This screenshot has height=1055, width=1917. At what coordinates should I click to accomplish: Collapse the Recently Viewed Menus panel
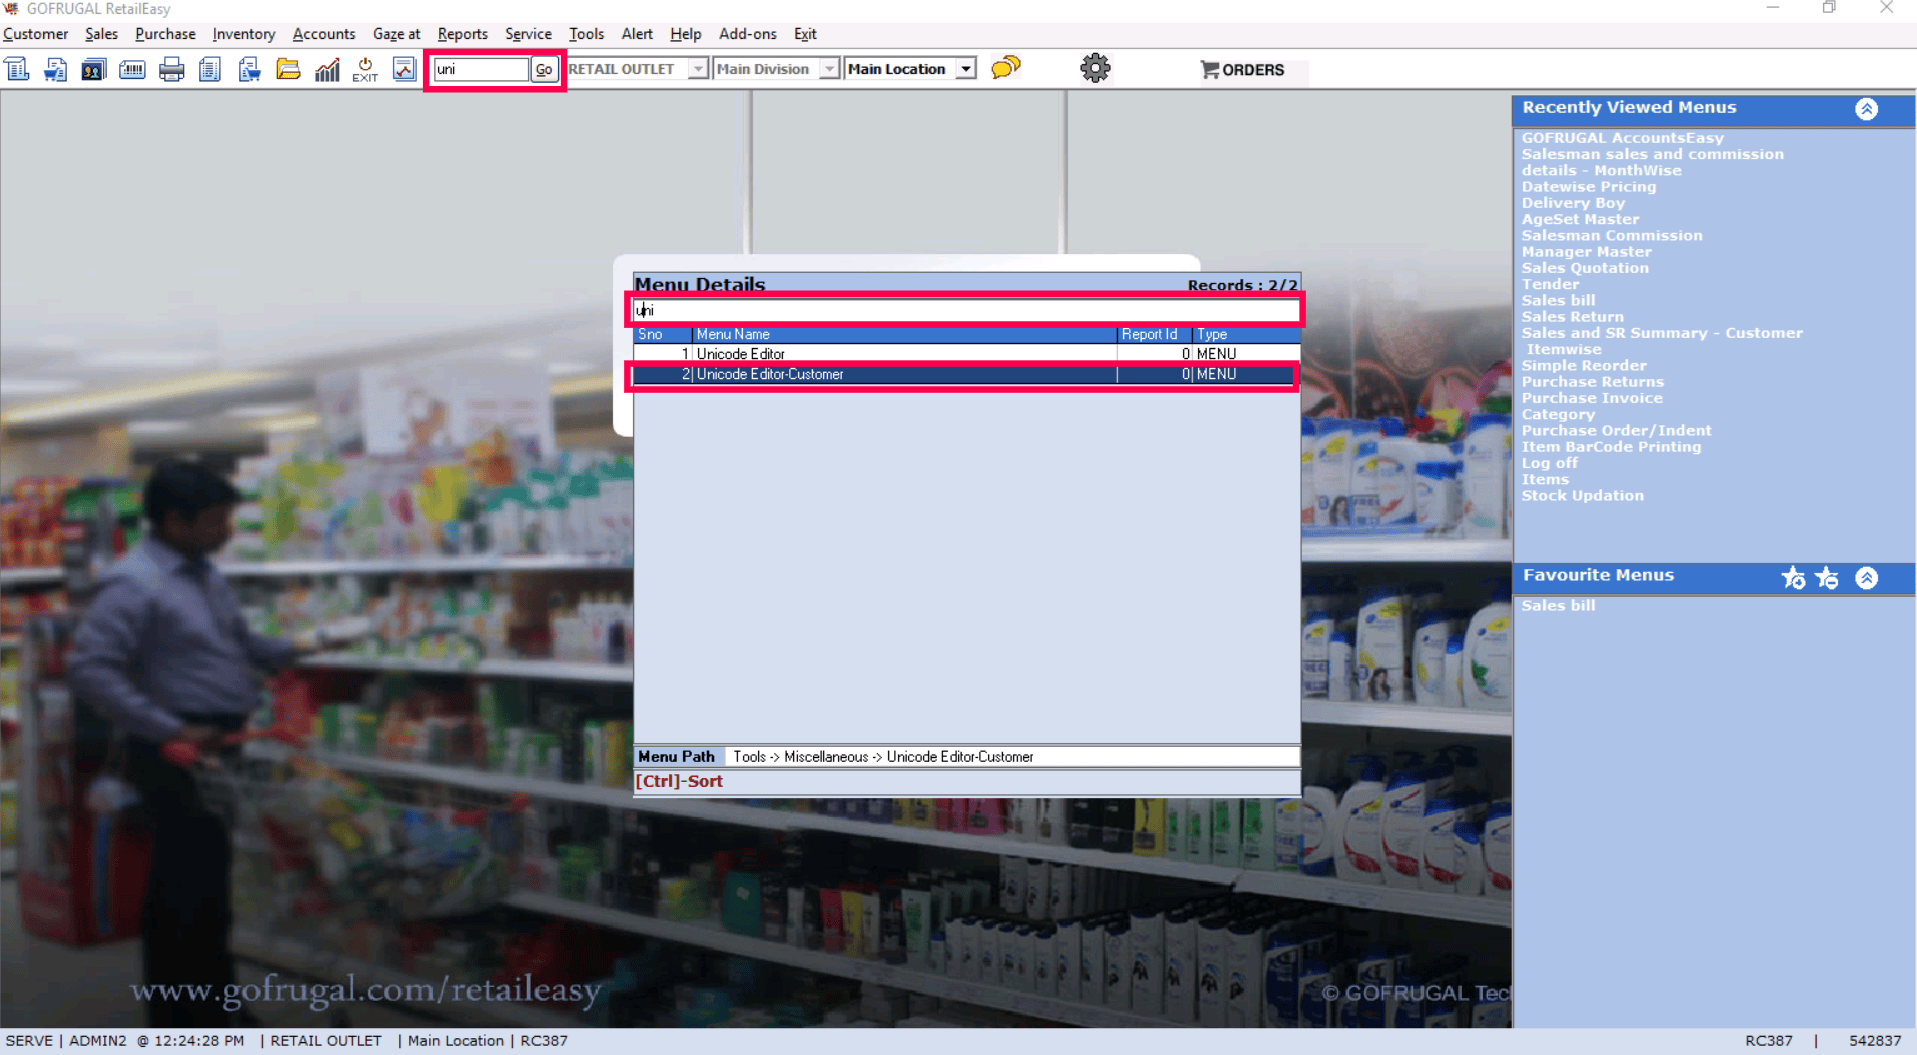click(x=1866, y=109)
